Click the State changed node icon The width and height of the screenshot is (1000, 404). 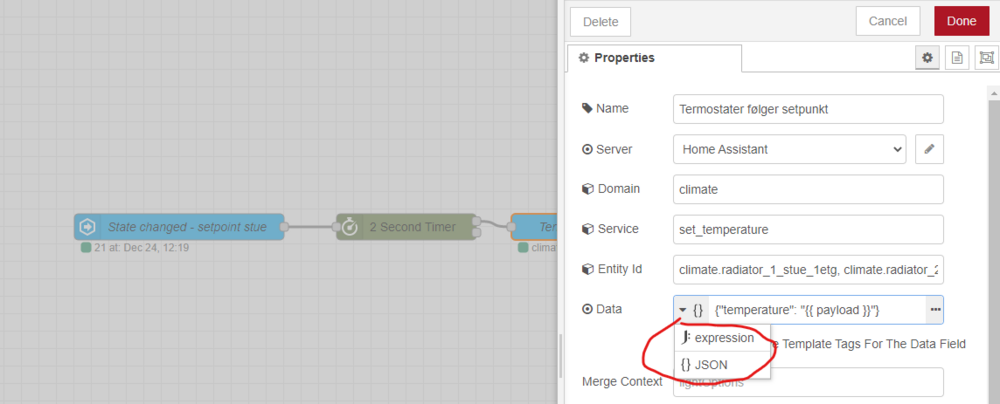point(88,227)
